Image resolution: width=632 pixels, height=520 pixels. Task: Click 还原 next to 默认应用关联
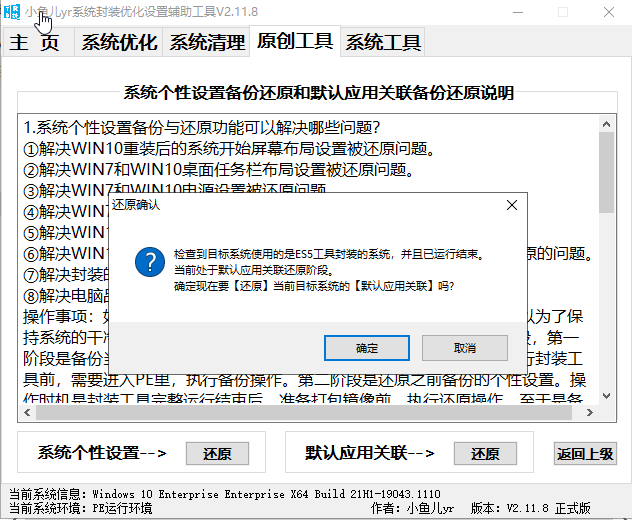click(485, 453)
